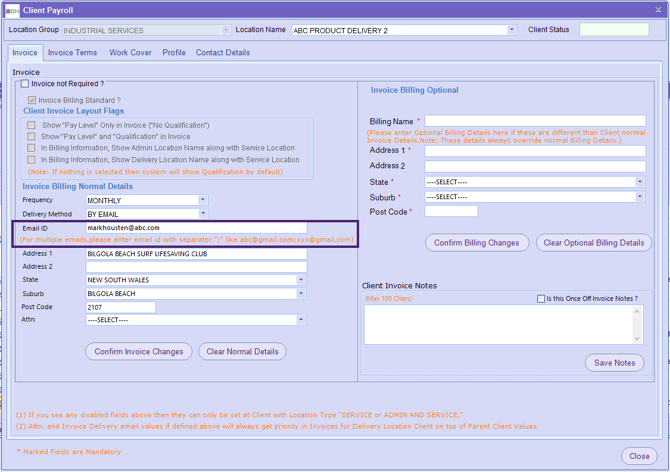Click Invoice Billing Normal Details heading
670x472 pixels.
[x=77, y=186]
